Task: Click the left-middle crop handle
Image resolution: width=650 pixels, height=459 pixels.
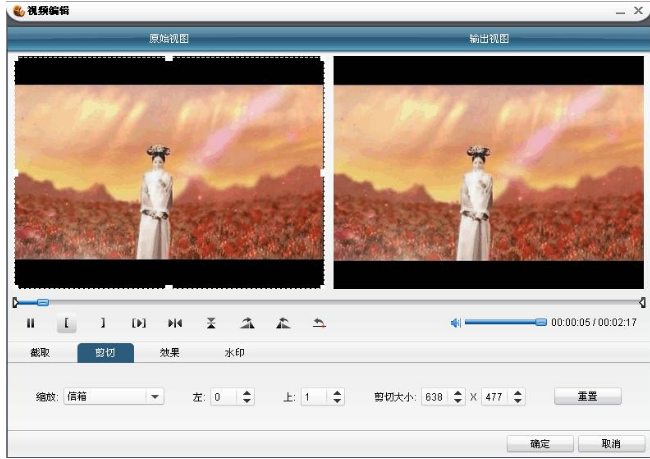Action: [x=16, y=172]
